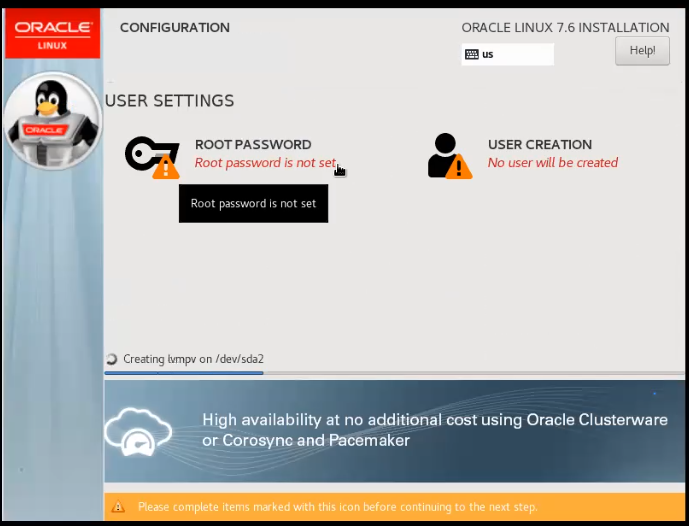Click the installation progress bar
Viewport: 689px width, 526px height.
click(395, 373)
